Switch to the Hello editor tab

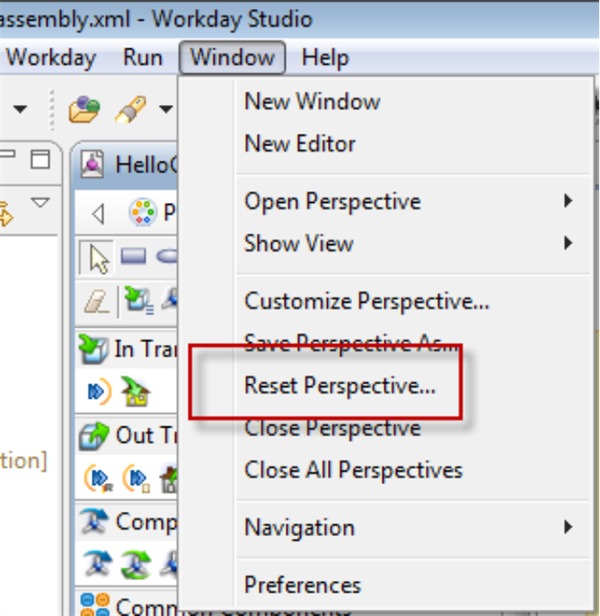click(128, 164)
